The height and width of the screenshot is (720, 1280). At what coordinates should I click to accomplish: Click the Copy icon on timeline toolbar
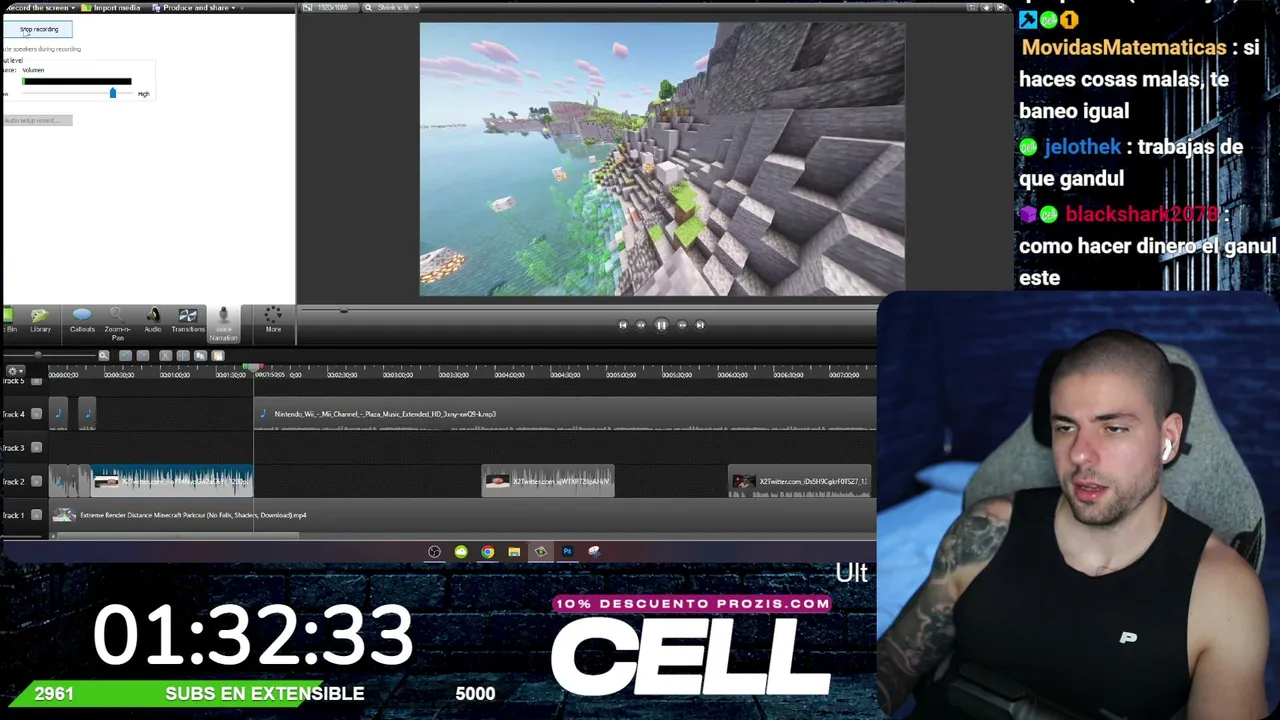tap(200, 356)
